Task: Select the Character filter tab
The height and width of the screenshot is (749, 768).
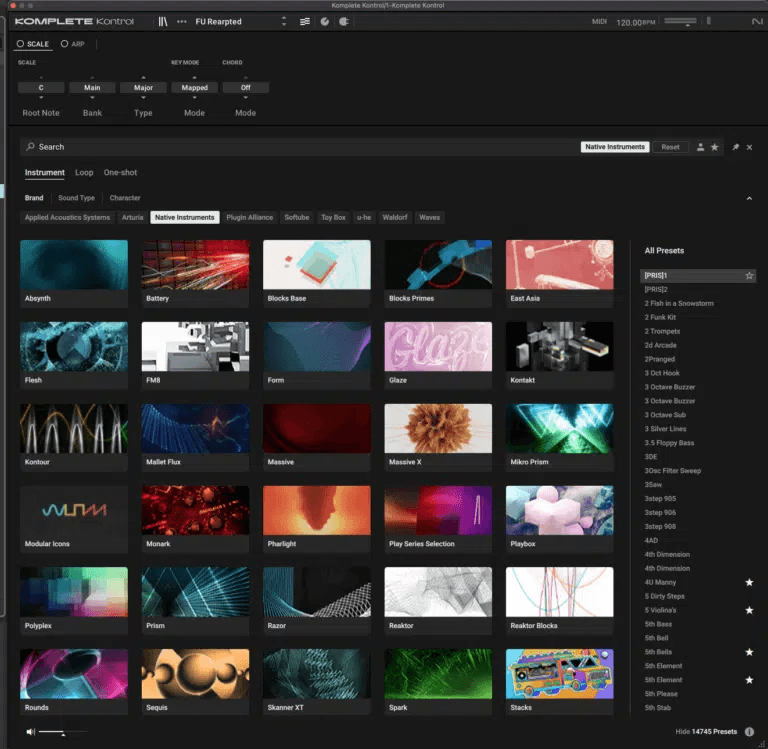Action: (125, 198)
